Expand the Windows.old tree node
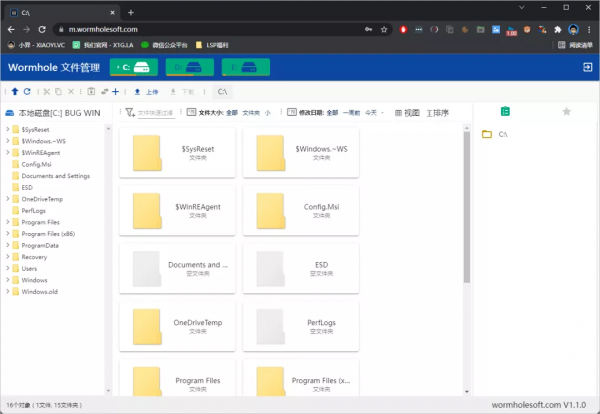The height and width of the screenshot is (414, 600). (8, 292)
